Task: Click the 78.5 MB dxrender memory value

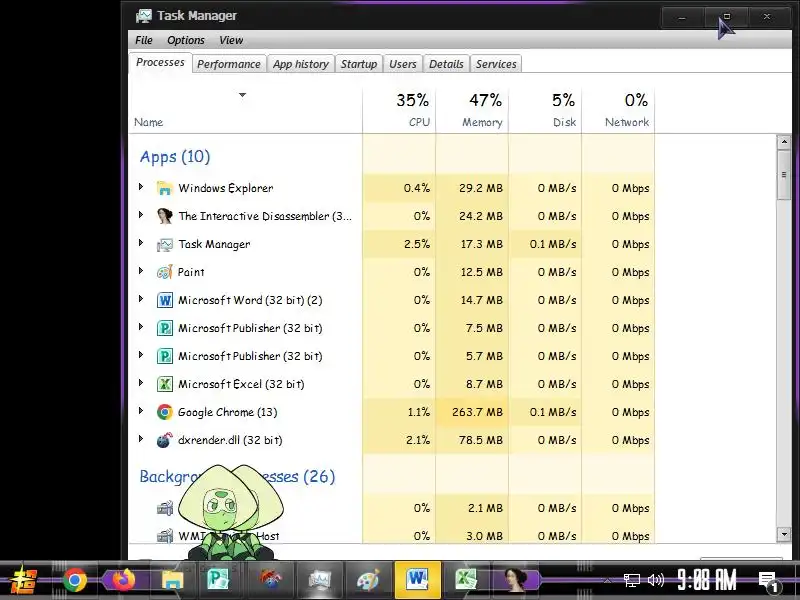Action: coord(481,440)
